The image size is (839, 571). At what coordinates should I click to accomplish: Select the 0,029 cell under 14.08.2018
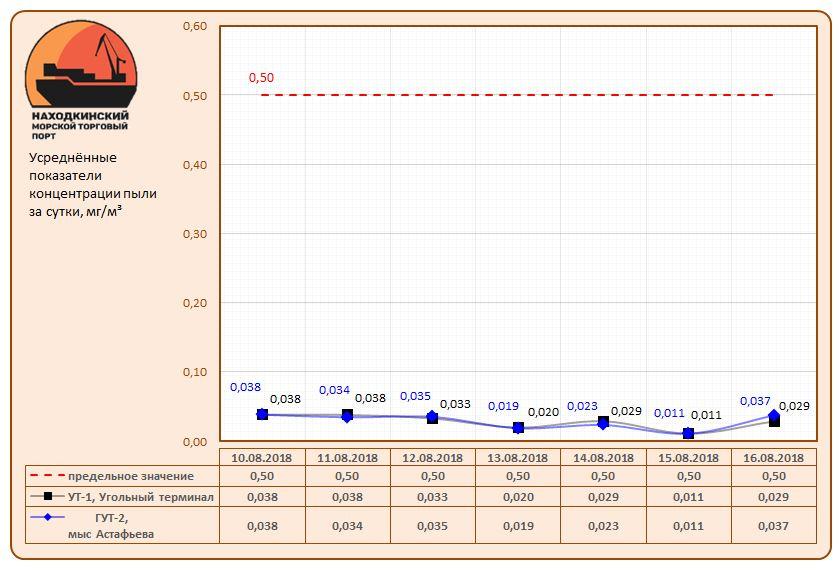click(x=603, y=497)
